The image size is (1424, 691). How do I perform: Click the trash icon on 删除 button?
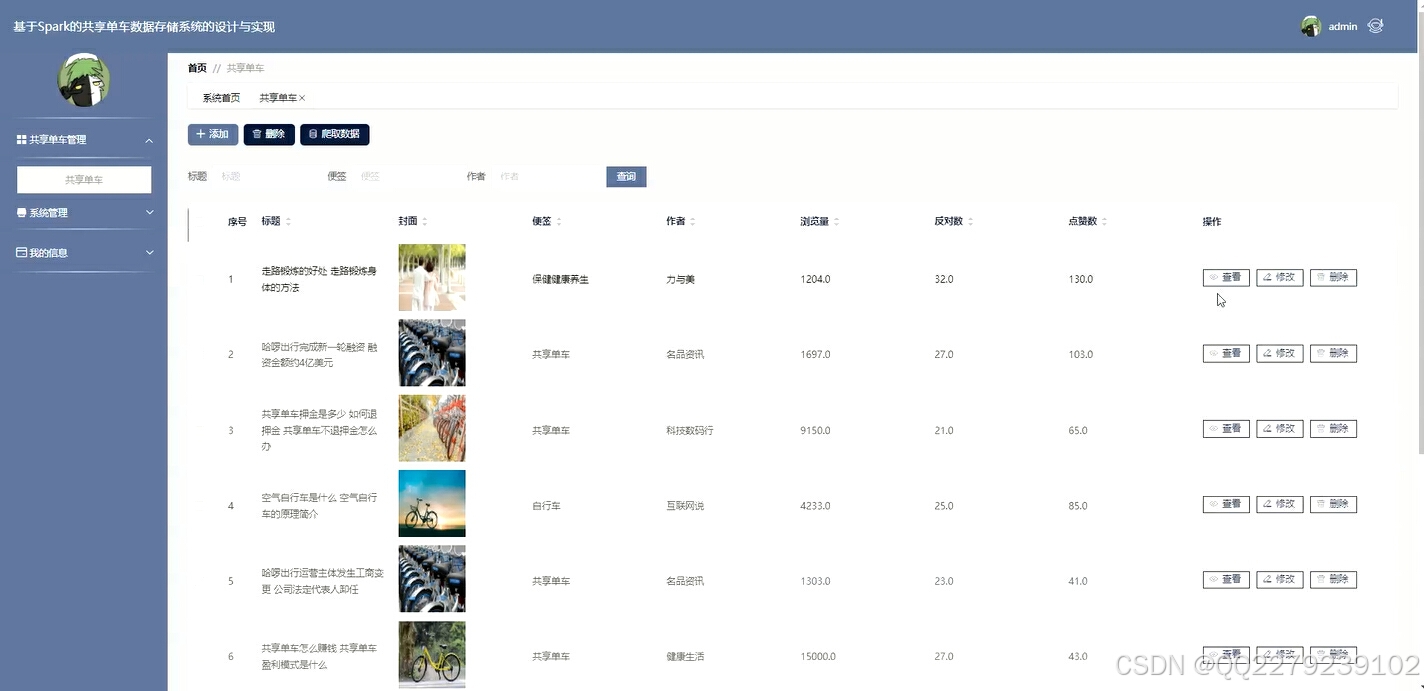tap(255, 133)
